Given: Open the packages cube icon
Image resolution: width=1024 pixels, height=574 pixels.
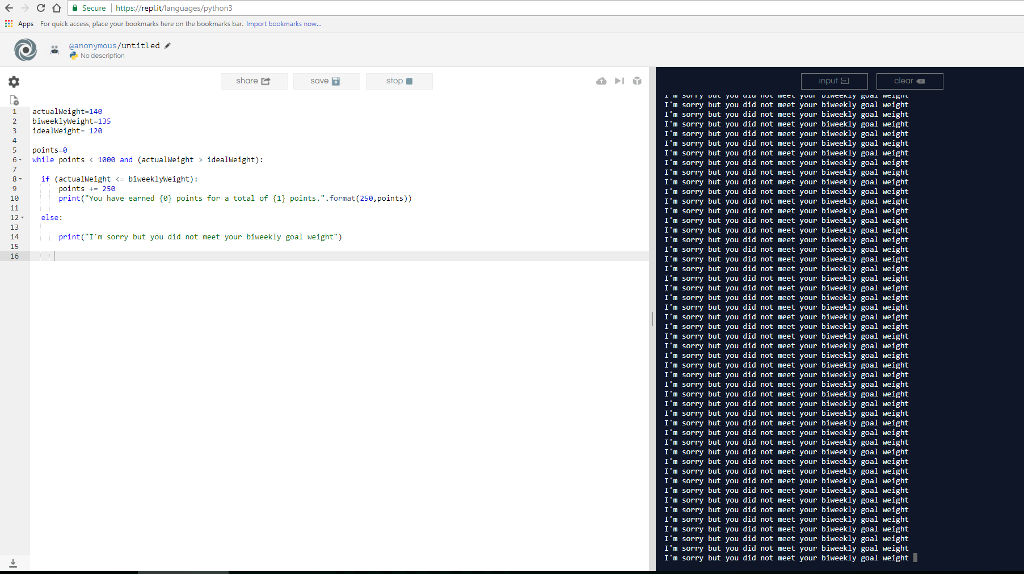Looking at the screenshot, I should pyautogui.click(x=637, y=81).
